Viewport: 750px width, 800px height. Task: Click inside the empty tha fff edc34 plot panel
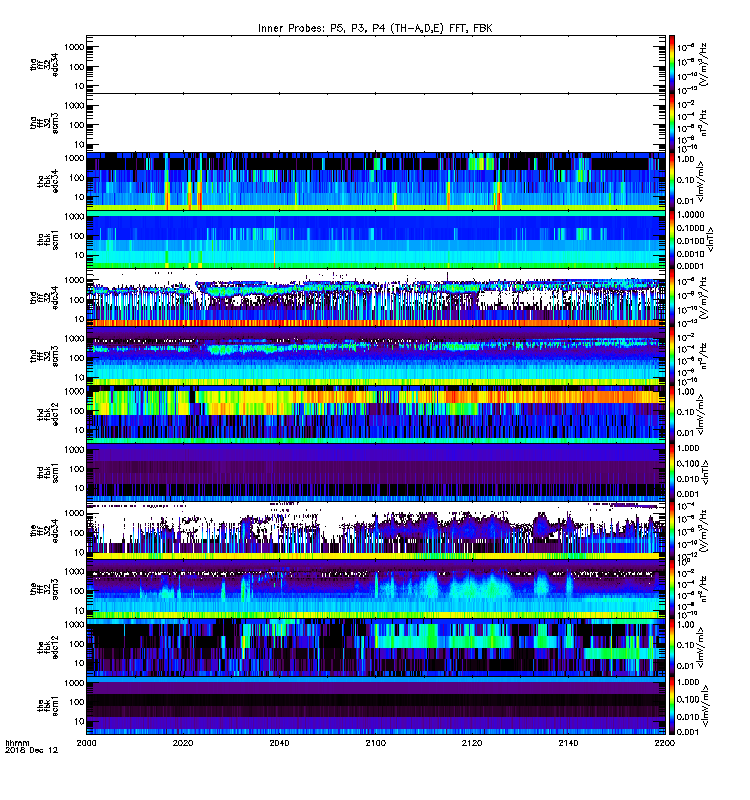pos(376,64)
